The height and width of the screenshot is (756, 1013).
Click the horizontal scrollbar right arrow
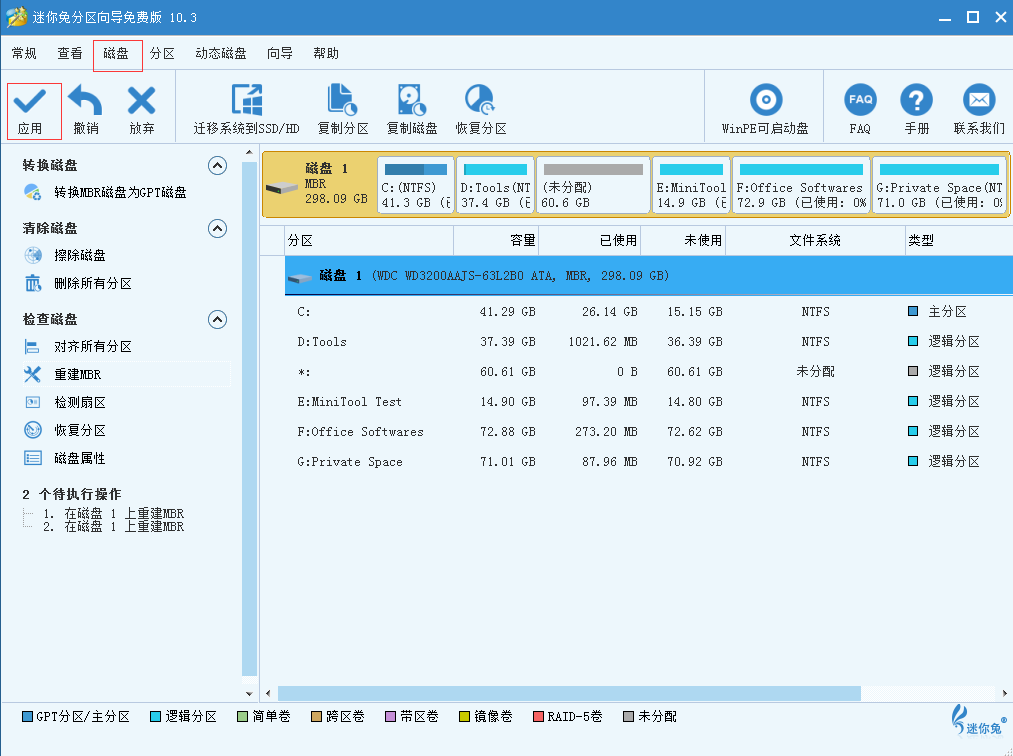1005,693
